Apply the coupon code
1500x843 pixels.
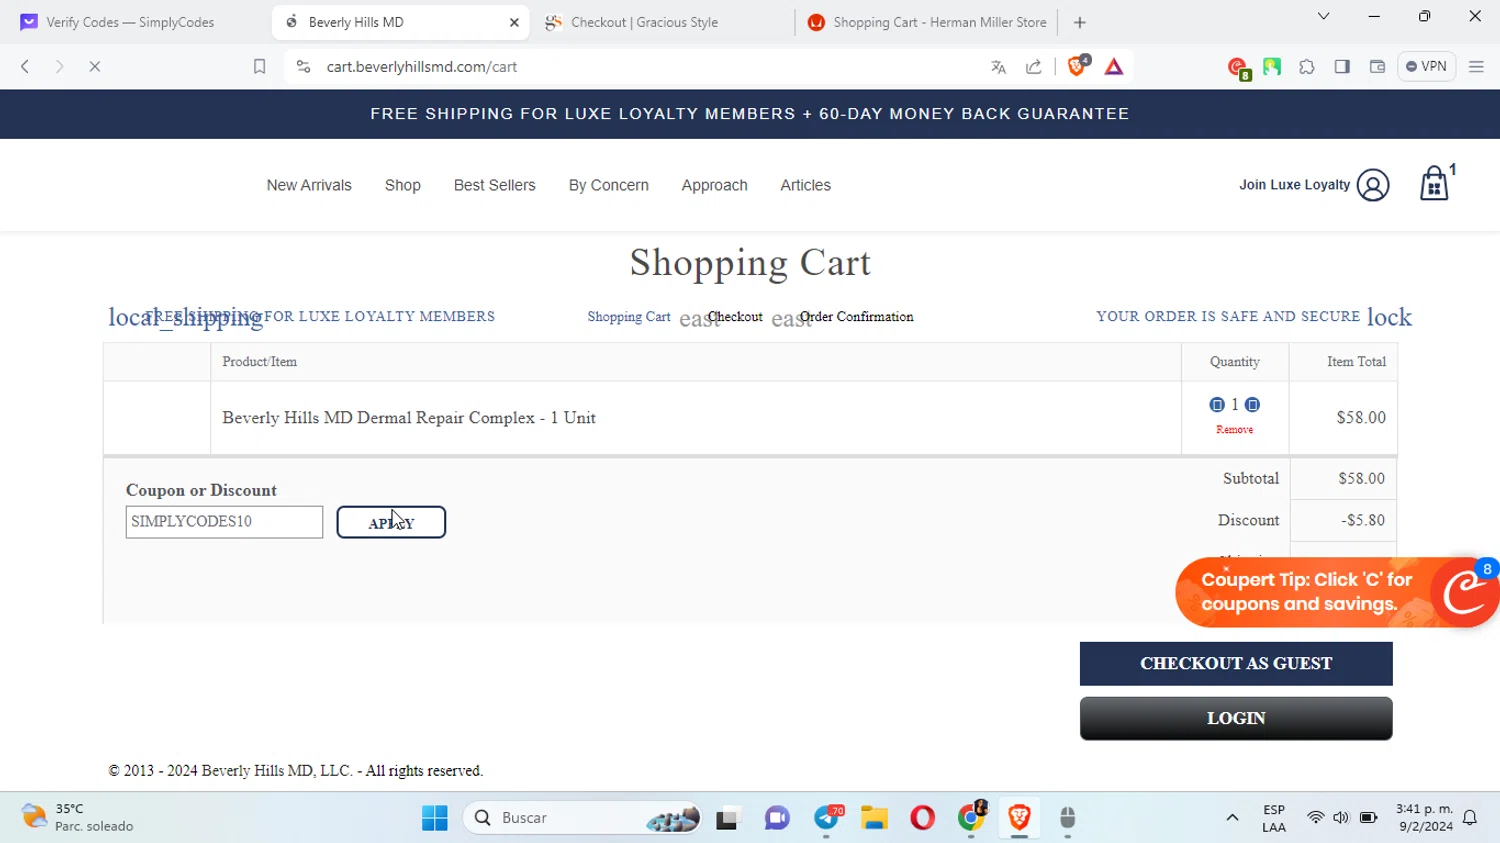(x=391, y=522)
